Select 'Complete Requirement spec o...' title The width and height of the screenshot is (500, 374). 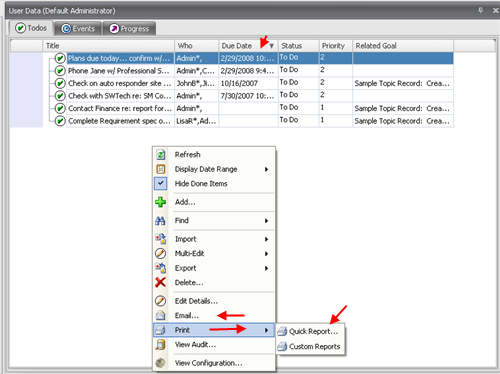coord(119,121)
